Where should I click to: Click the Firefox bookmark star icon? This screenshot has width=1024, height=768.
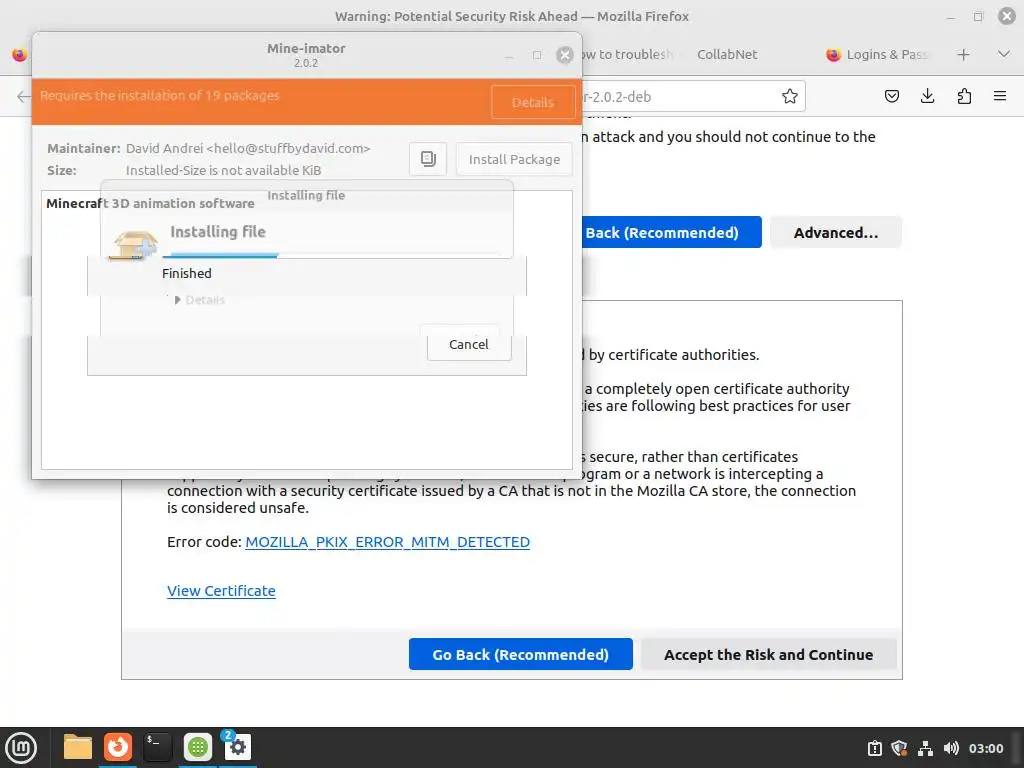(790, 97)
